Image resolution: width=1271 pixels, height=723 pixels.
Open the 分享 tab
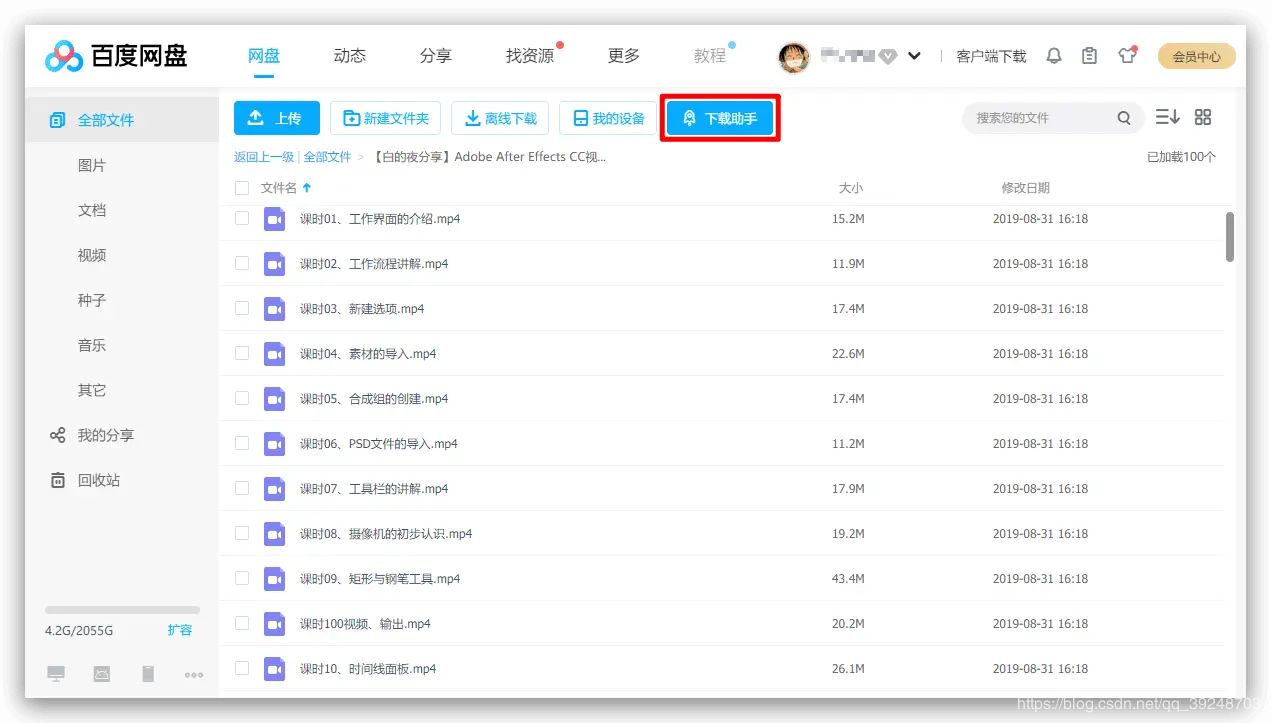click(x=436, y=56)
